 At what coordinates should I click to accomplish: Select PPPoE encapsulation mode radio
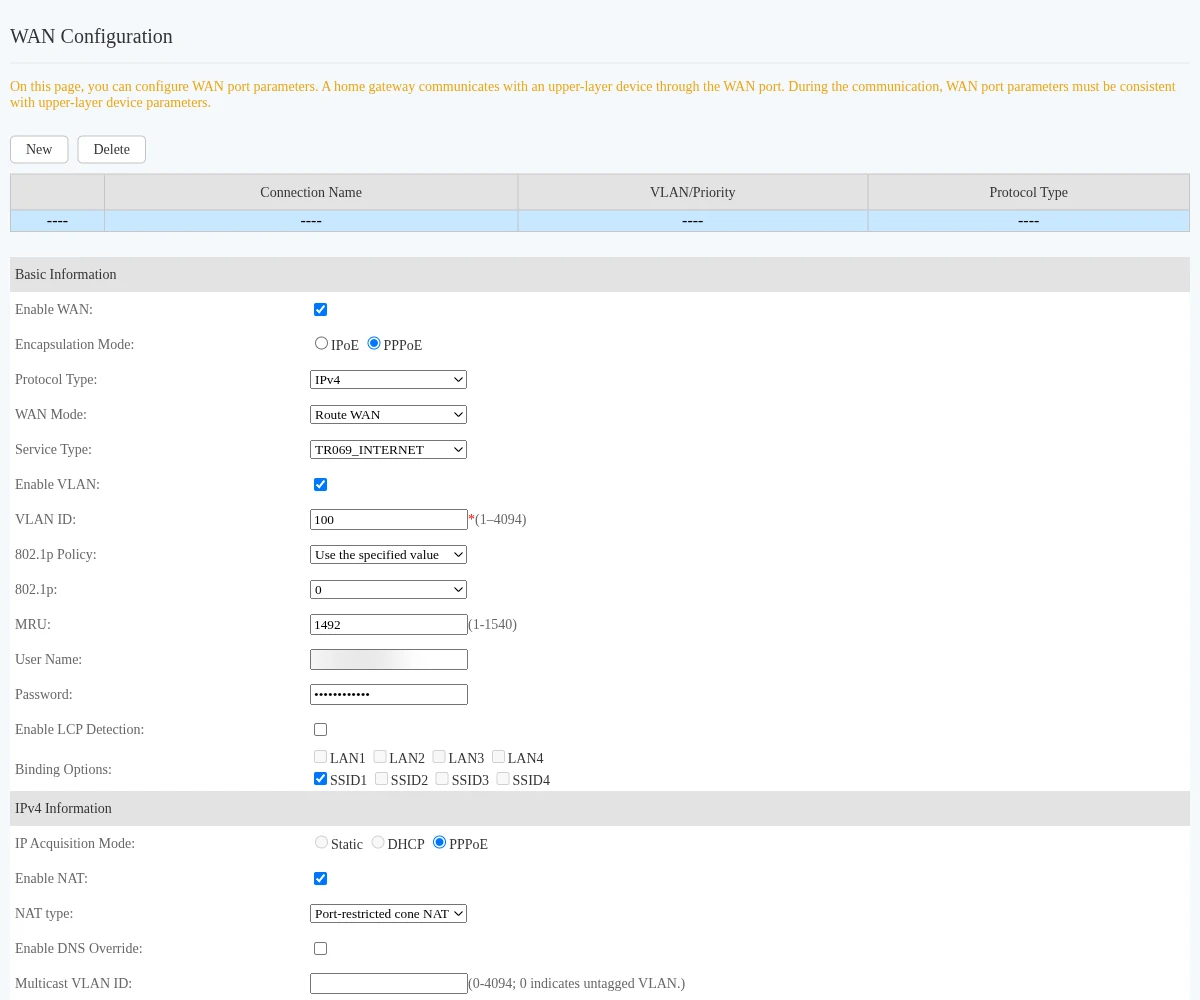[374, 343]
